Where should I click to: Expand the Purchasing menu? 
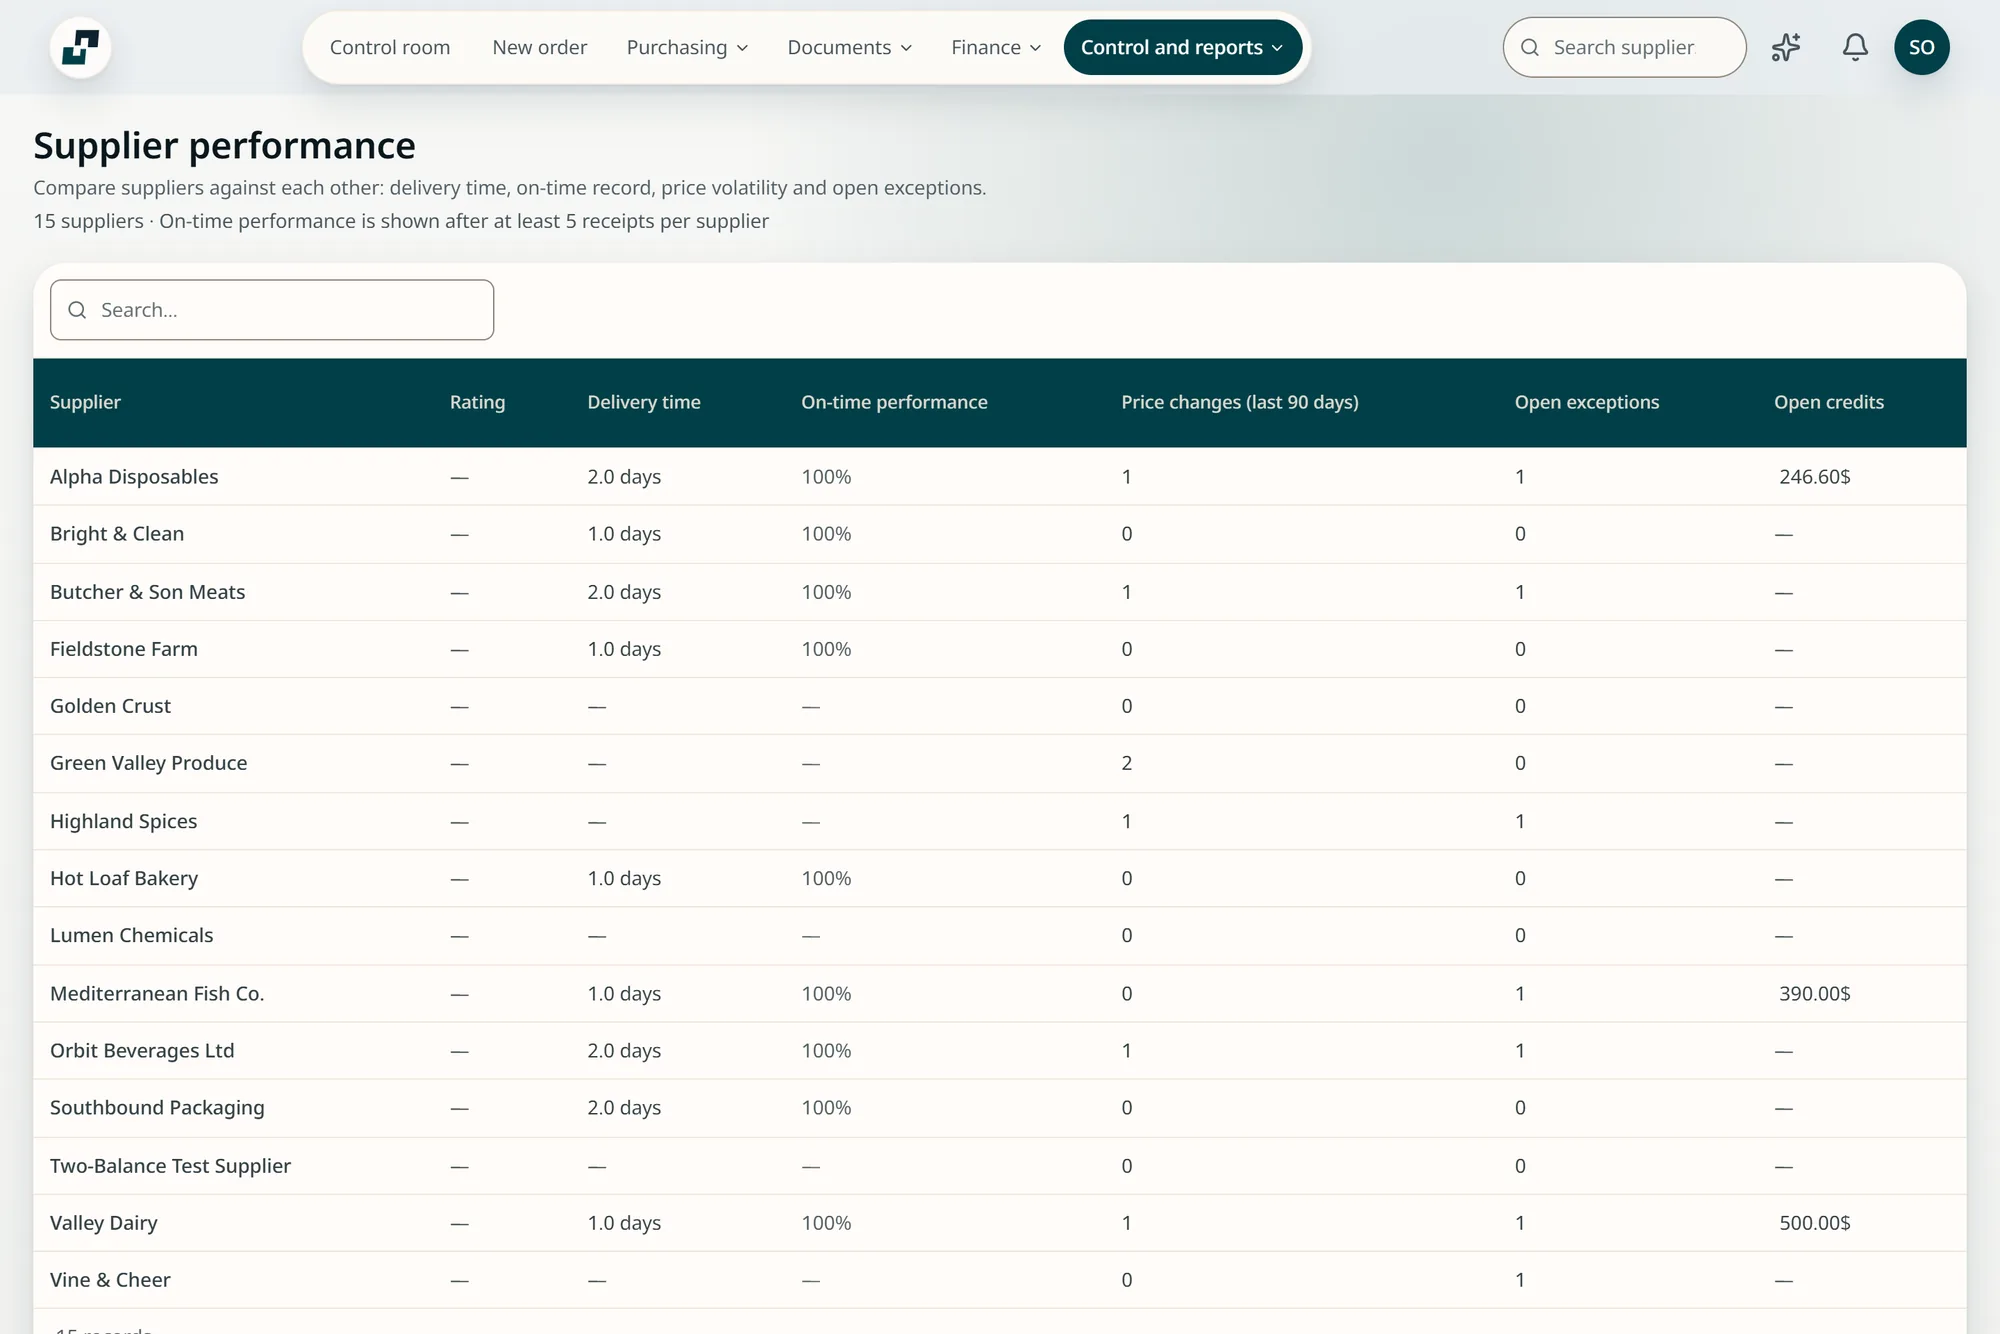coord(687,47)
